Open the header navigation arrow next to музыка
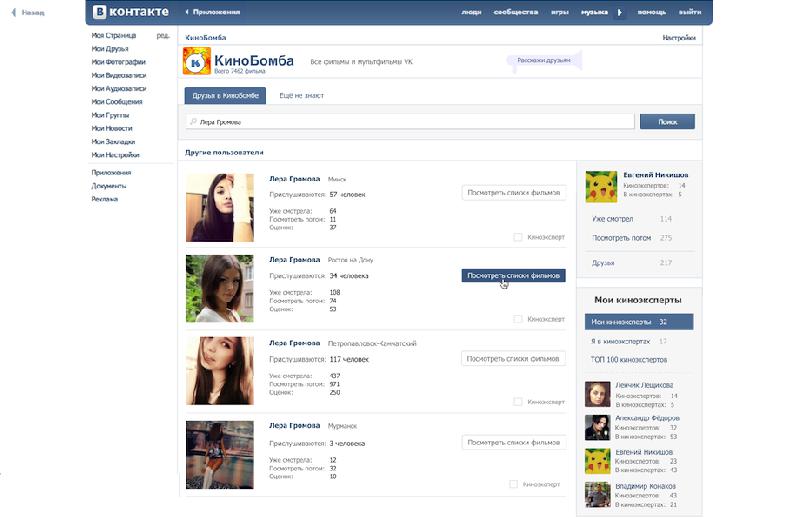Viewport: 800px width, 518px height. 620,12
